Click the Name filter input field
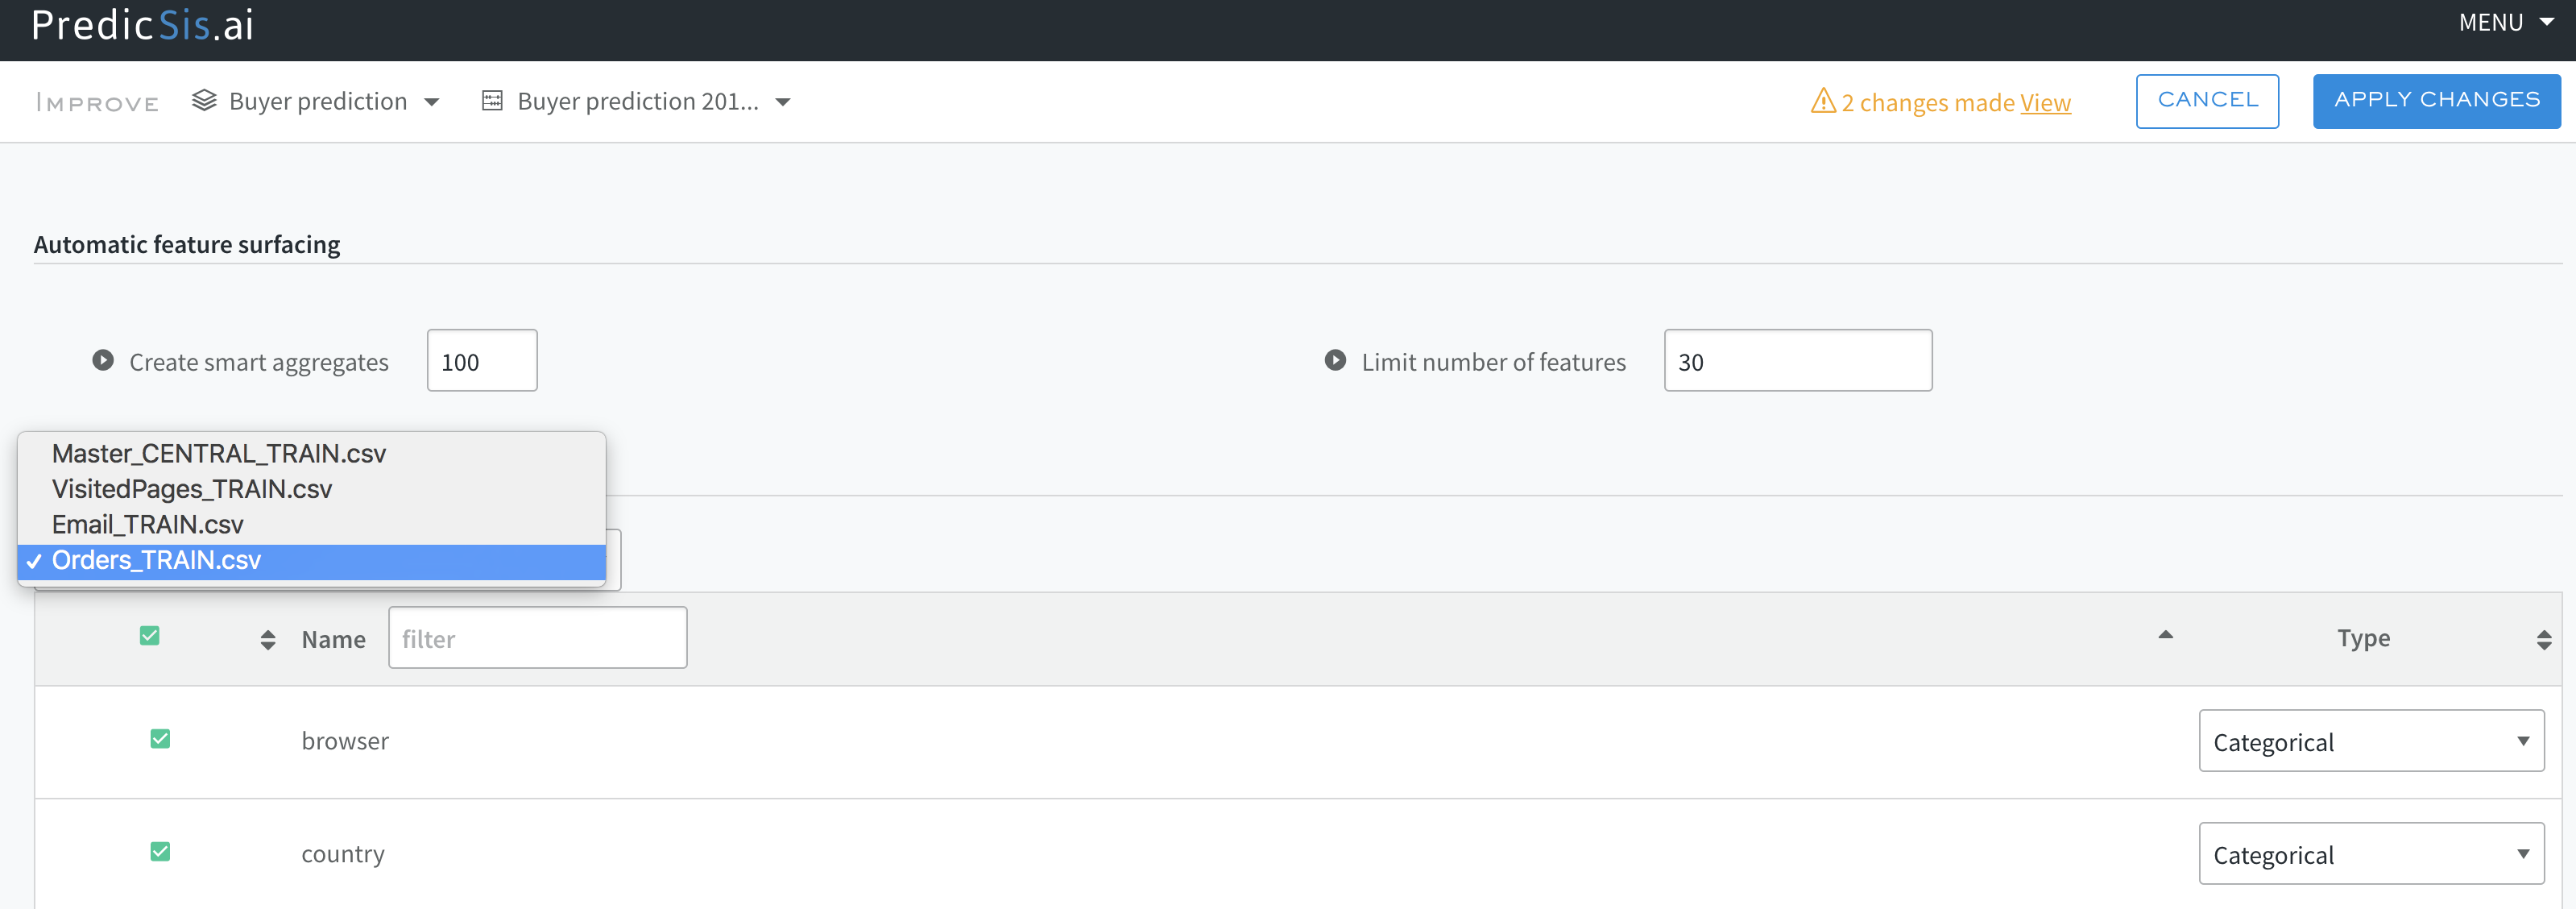 click(537, 638)
